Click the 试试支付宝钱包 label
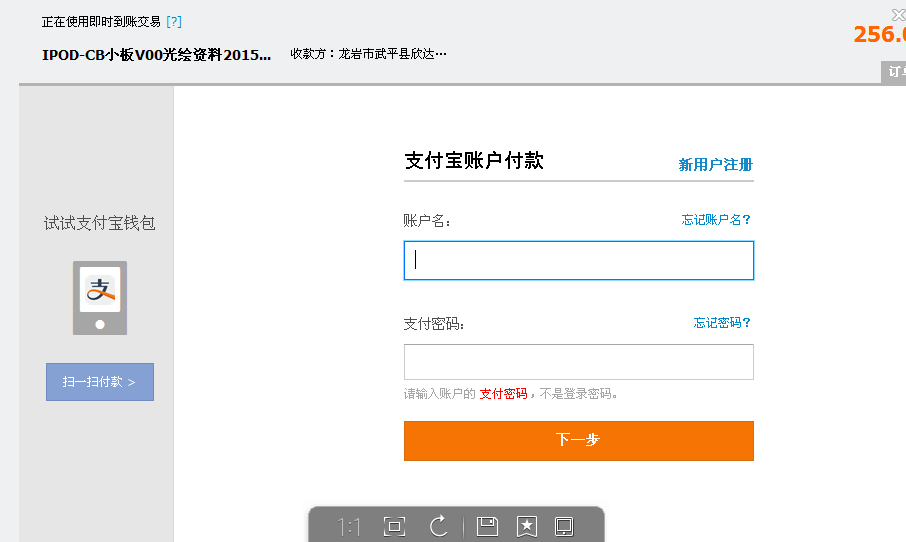 coord(99,223)
